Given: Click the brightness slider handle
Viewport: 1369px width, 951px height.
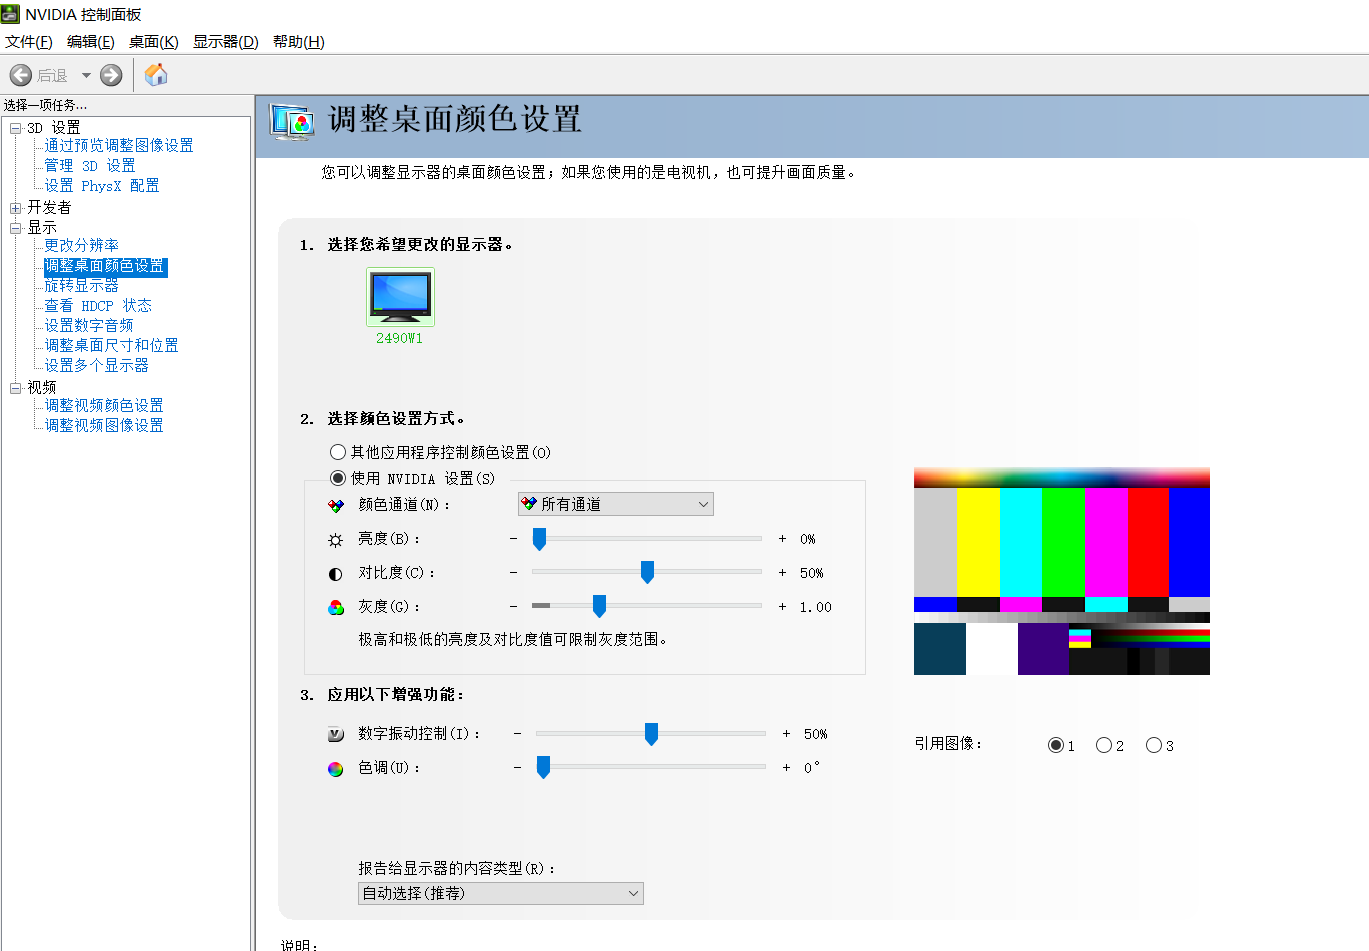Looking at the screenshot, I should point(539,539).
